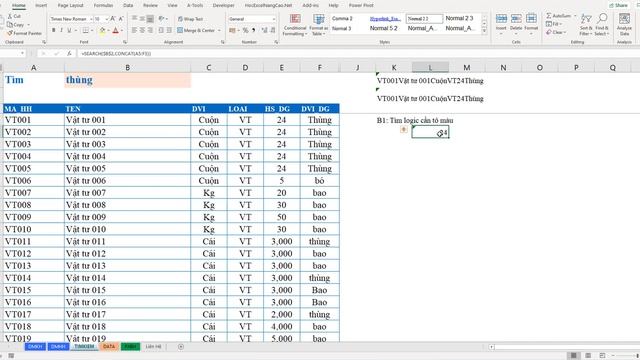
Task: Open the Developer ribbon tab
Action: pyautogui.click(x=224, y=5)
